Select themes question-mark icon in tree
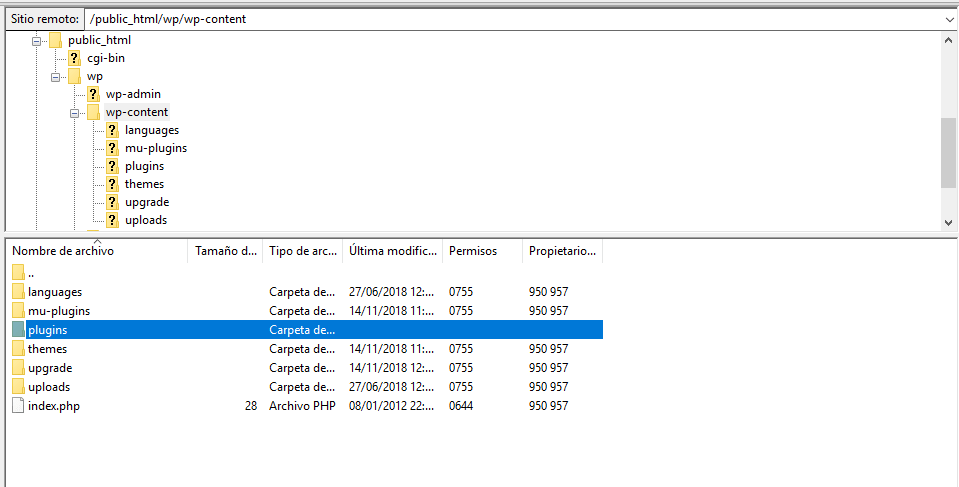 click(x=113, y=184)
